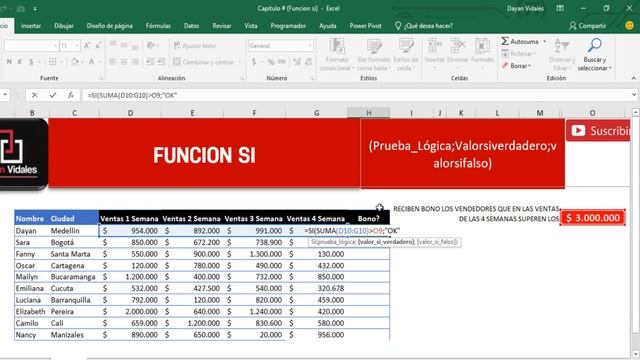Click the percent style icon
The width and height of the screenshot is (640, 360).
270,62
